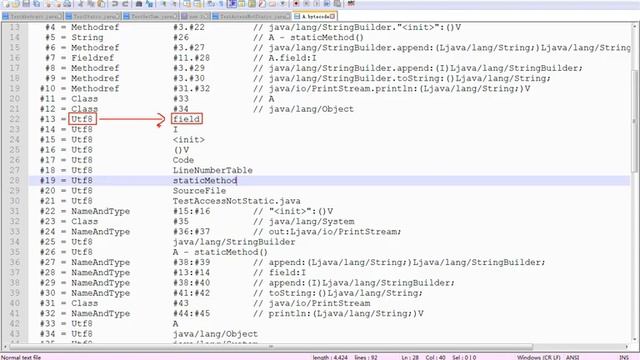Click the Paste toolbar icon

(x=101, y=4)
